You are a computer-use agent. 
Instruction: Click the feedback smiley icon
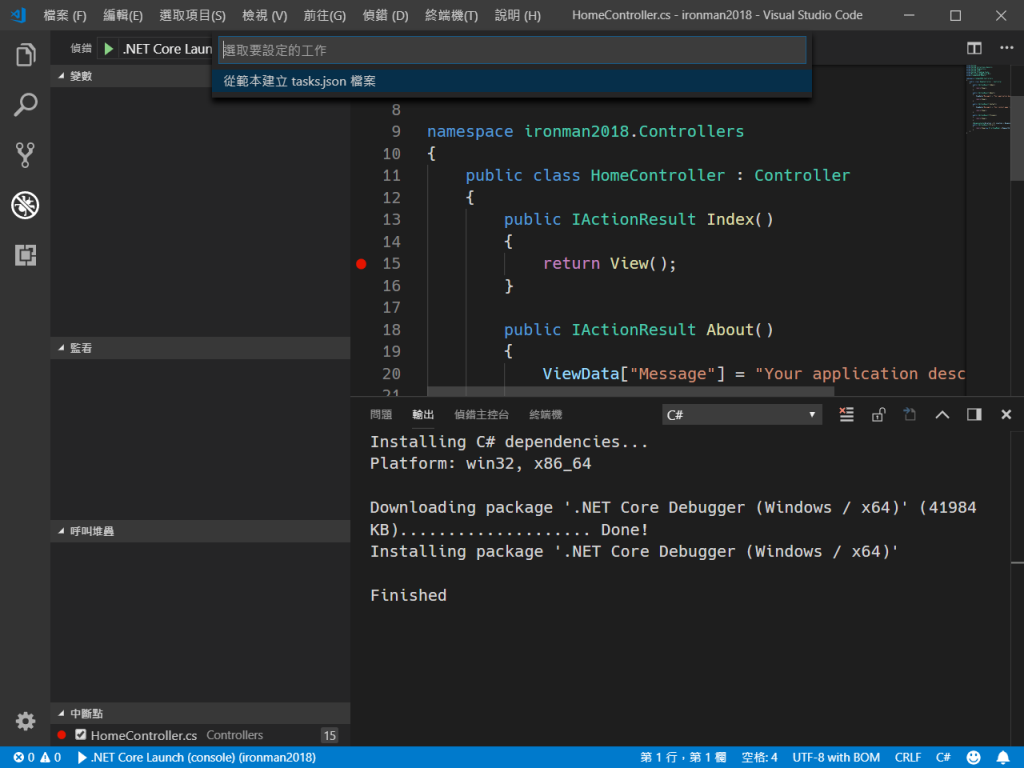(x=973, y=758)
